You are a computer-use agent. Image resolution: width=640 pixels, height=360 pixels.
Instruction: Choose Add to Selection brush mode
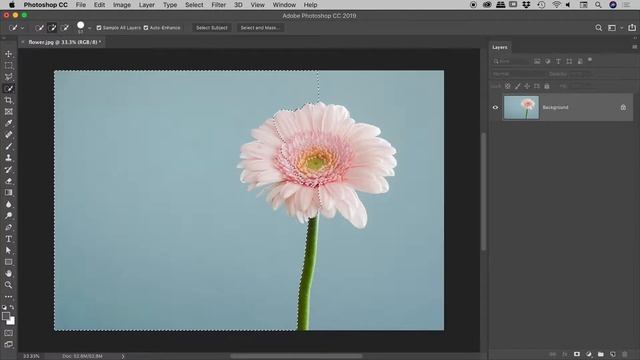52,28
